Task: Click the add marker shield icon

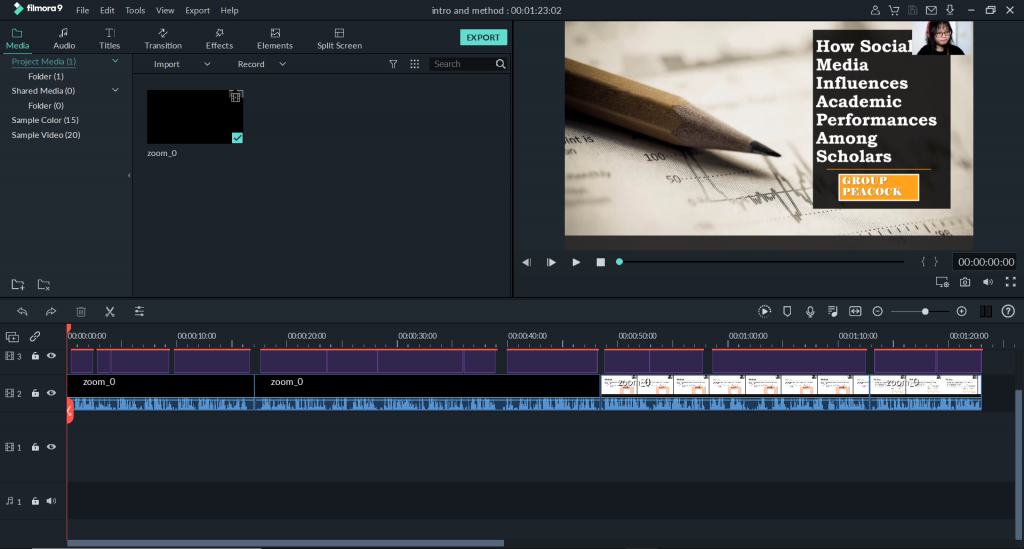Action: [x=787, y=312]
